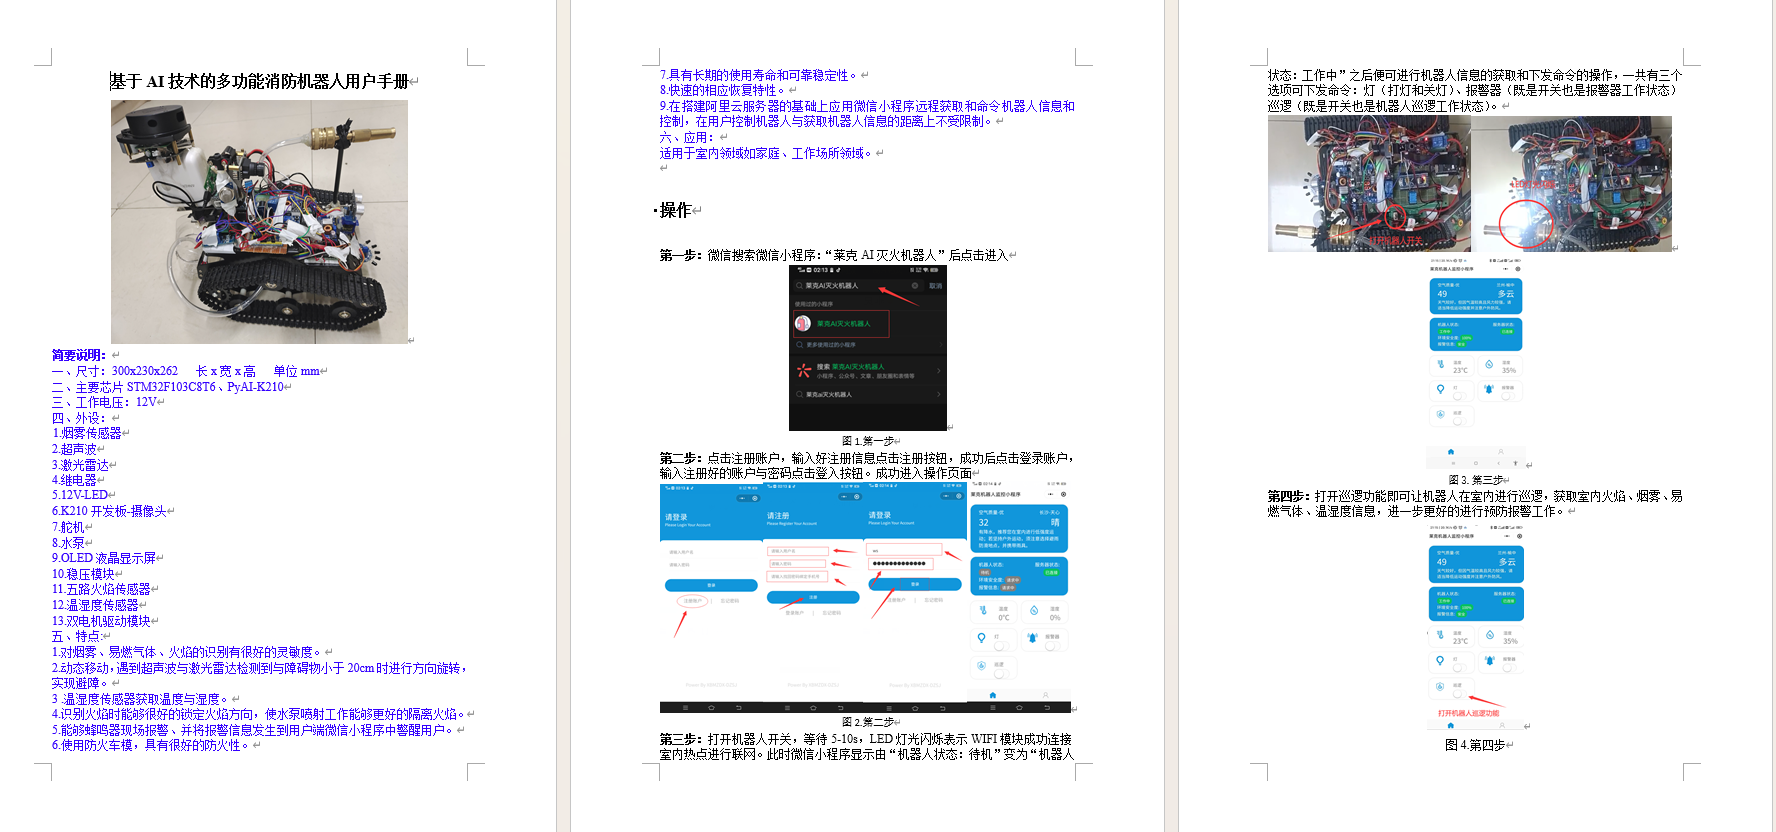
Task: Click list item 12.温湿度传感器
Action: 95,605
